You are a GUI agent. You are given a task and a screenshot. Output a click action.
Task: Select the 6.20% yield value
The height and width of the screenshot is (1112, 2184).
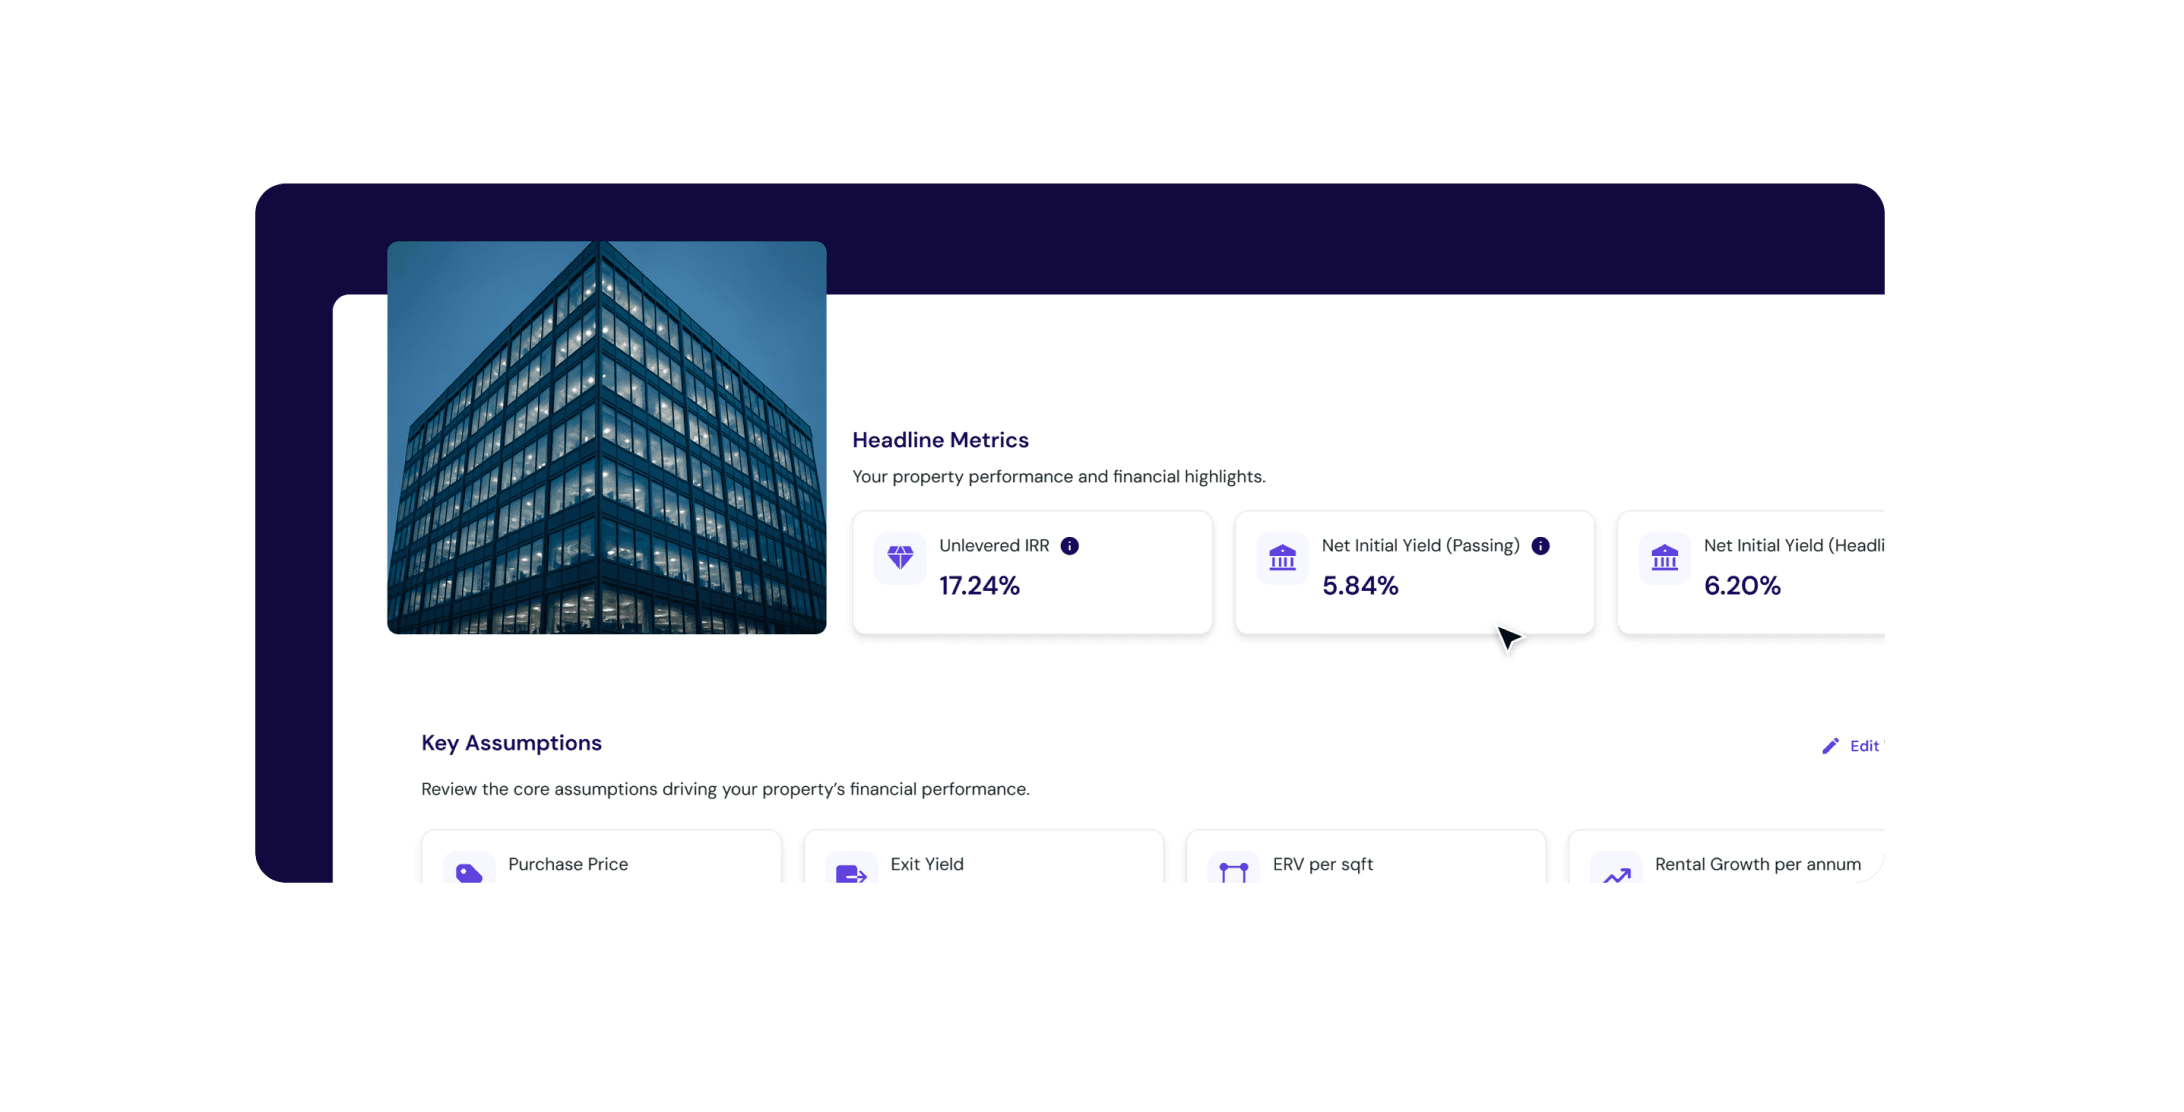tap(1741, 586)
